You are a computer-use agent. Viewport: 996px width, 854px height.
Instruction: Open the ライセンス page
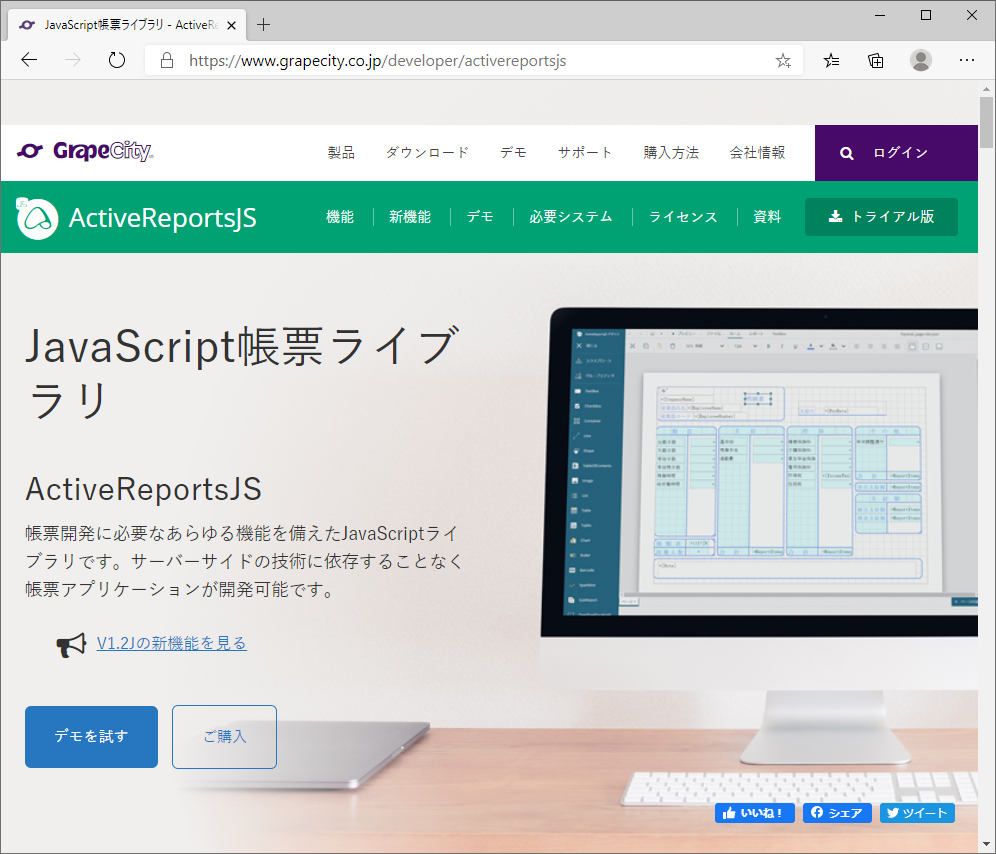click(683, 217)
